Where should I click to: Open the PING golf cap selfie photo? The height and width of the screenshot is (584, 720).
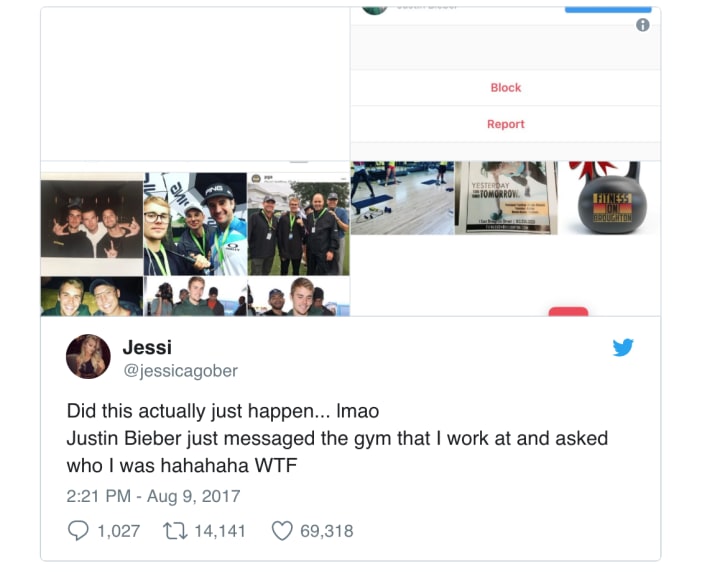coord(195,224)
